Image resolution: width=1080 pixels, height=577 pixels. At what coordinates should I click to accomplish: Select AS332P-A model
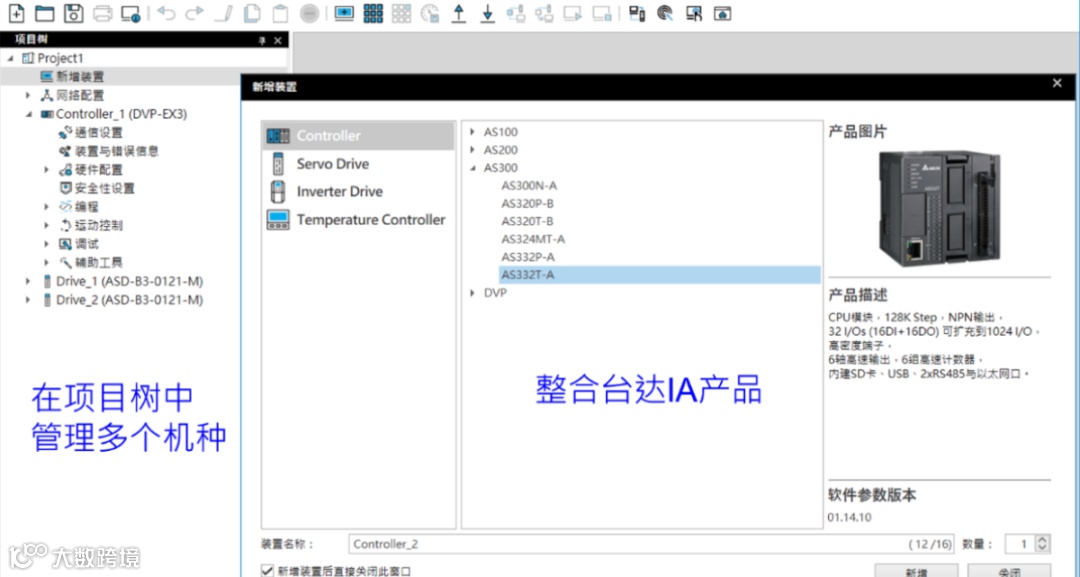tap(528, 257)
